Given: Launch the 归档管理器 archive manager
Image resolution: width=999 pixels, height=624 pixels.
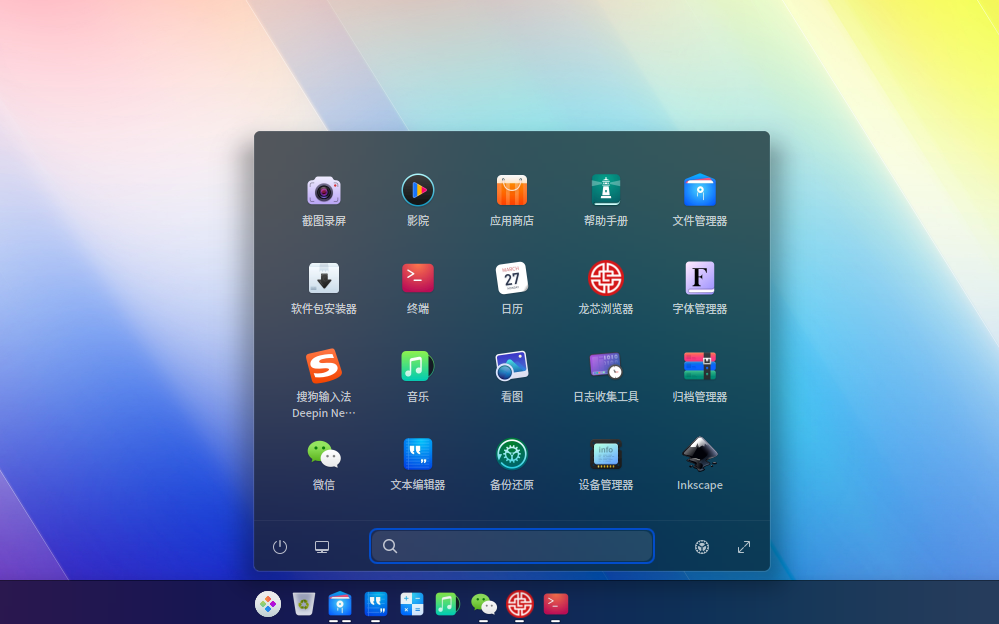Looking at the screenshot, I should pyautogui.click(x=700, y=366).
